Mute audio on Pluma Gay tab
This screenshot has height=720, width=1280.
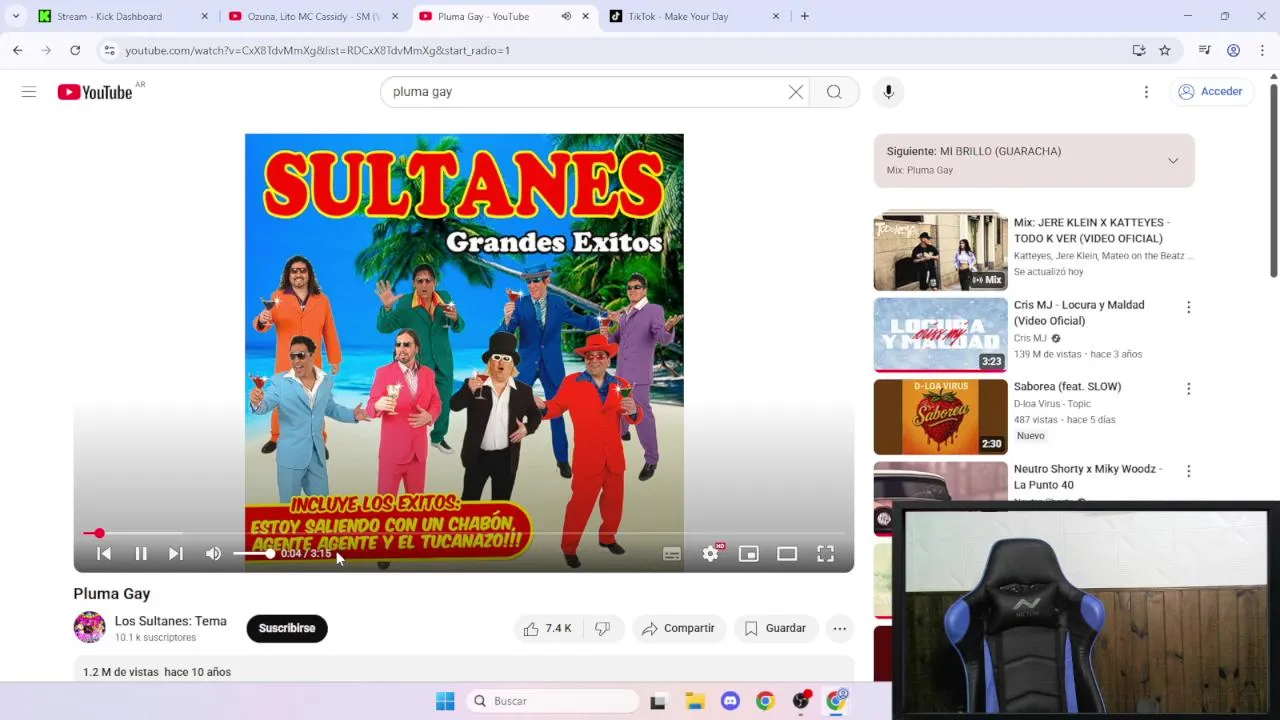coord(566,16)
